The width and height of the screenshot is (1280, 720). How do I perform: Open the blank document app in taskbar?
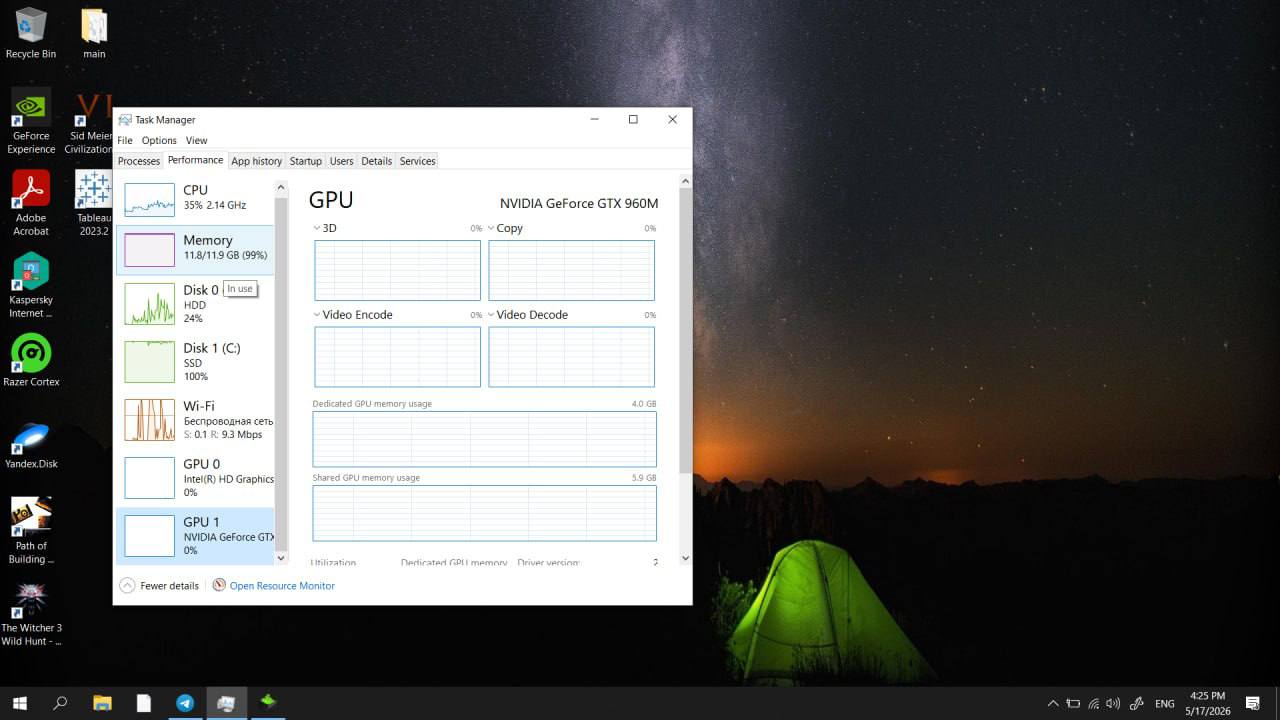pyautogui.click(x=144, y=703)
